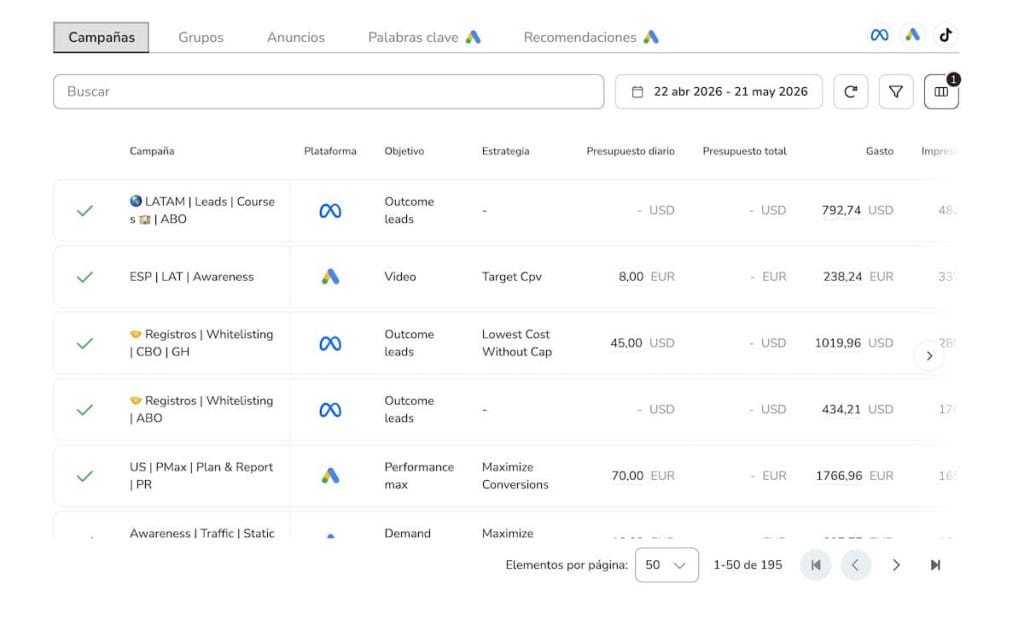Screen dimensions: 1024x620
Task: Sort by the Gasto column header
Action: point(879,151)
